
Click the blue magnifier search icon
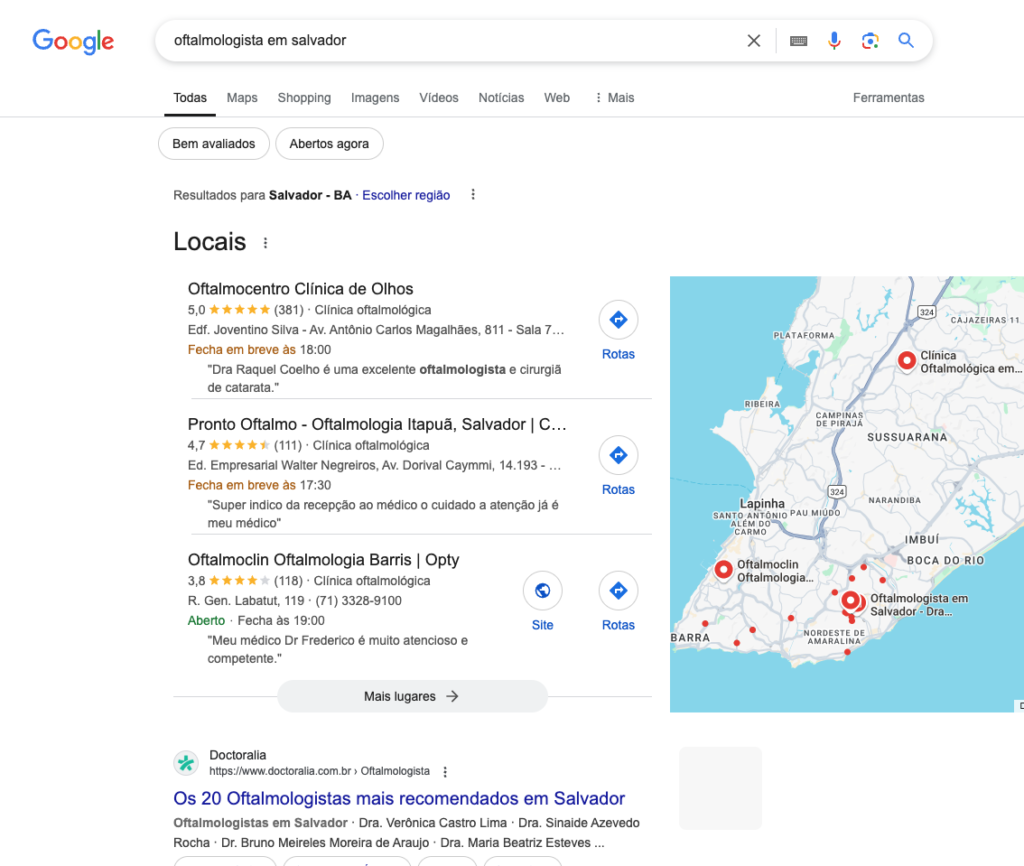(906, 40)
